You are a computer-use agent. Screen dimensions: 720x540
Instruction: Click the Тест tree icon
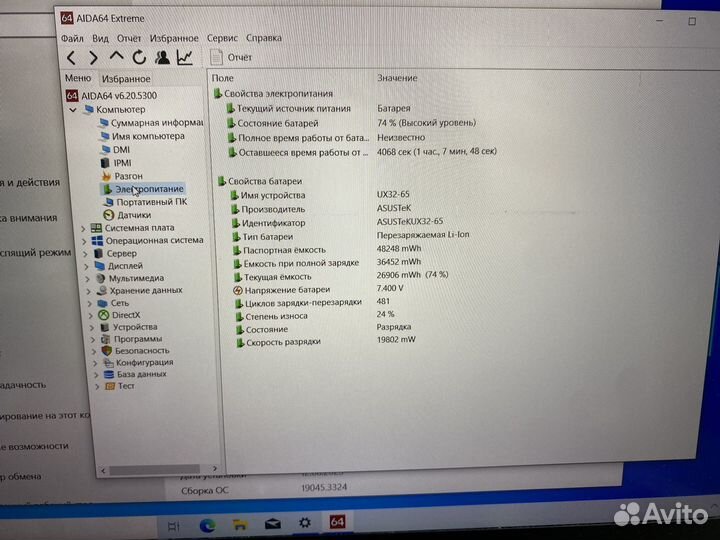(x=110, y=386)
